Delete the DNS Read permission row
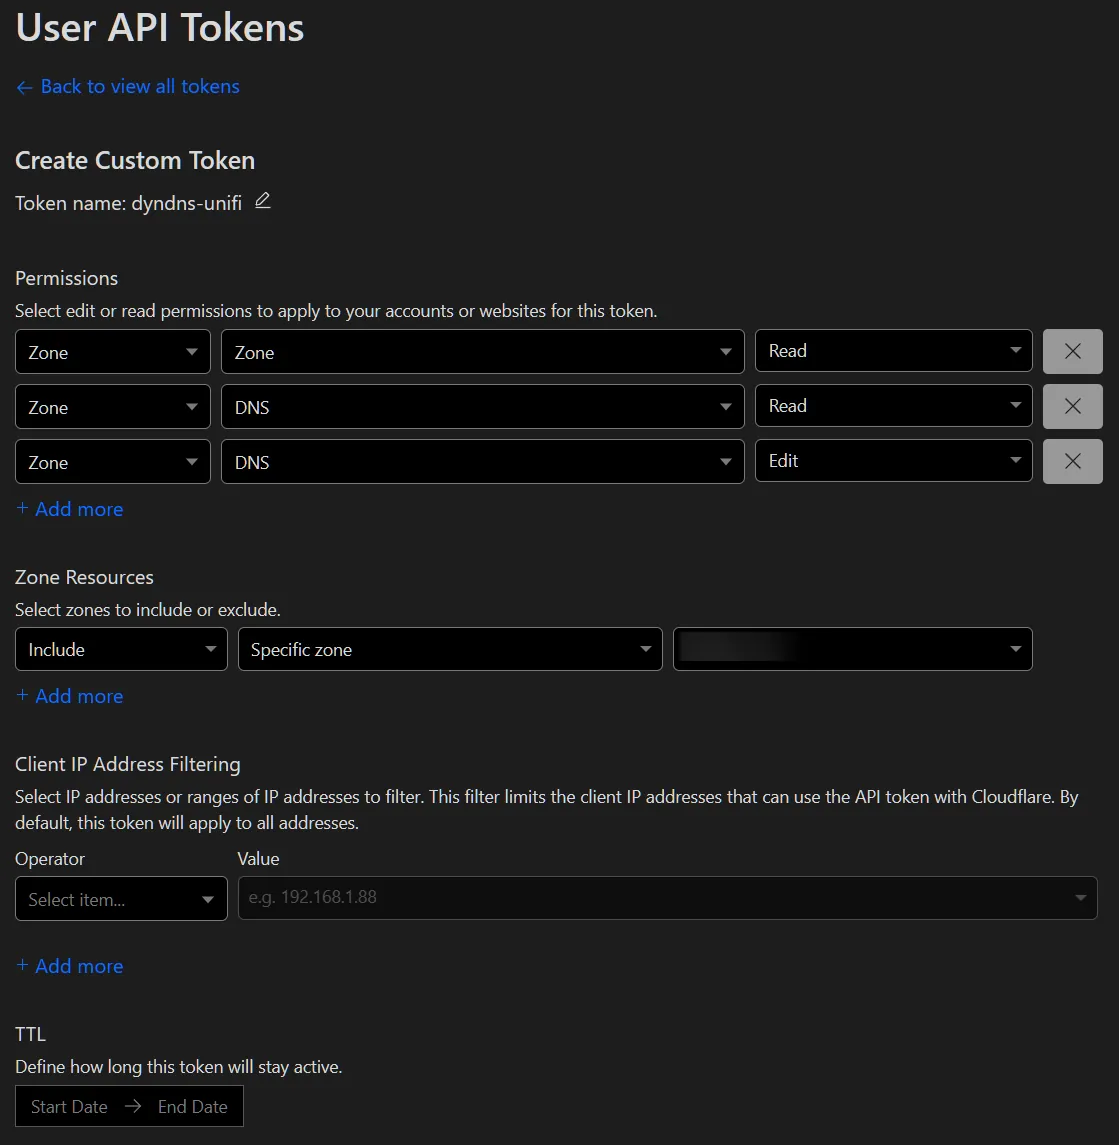This screenshot has width=1119, height=1145. click(x=1072, y=406)
